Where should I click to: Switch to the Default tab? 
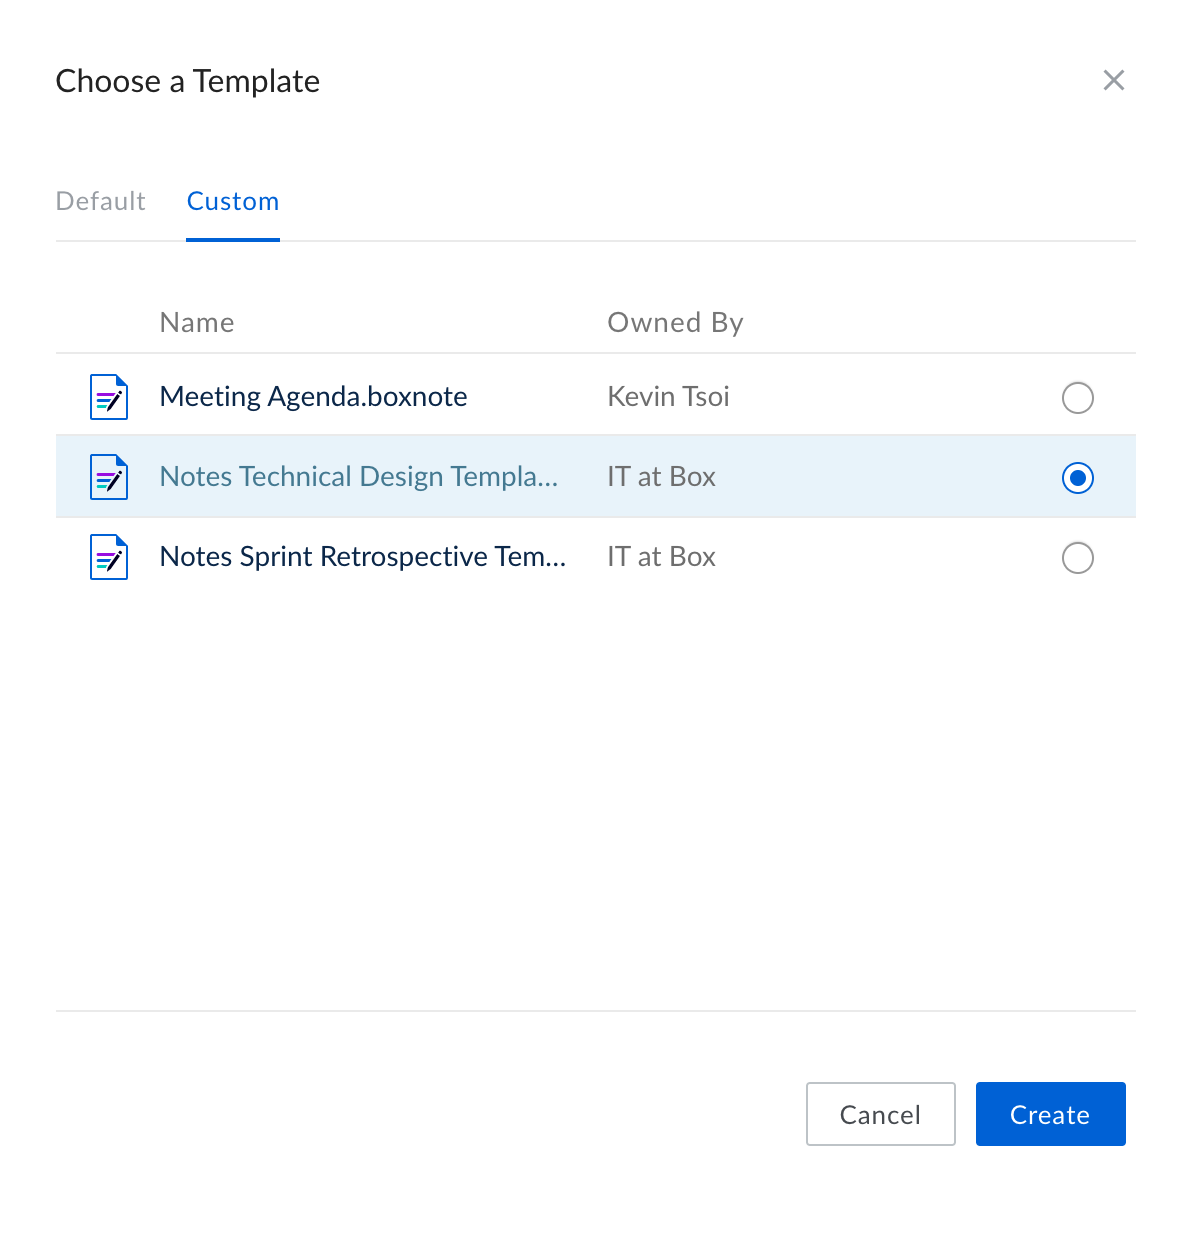[x=101, y=201]
